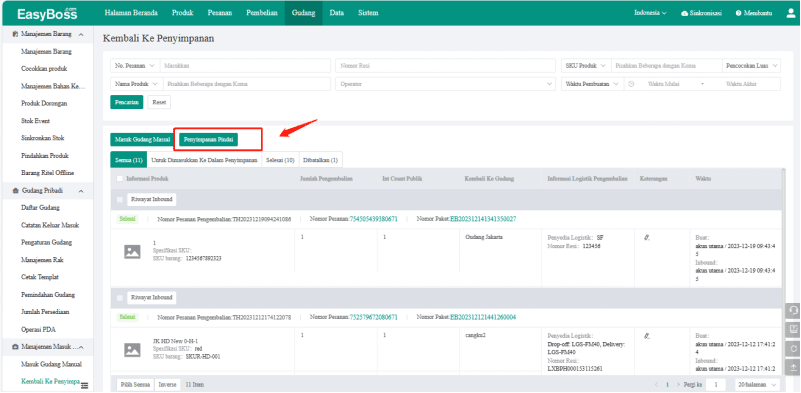Click the Pilih Semua button
This screenshot has width=801, height=393.
click(x=135, y=384)
